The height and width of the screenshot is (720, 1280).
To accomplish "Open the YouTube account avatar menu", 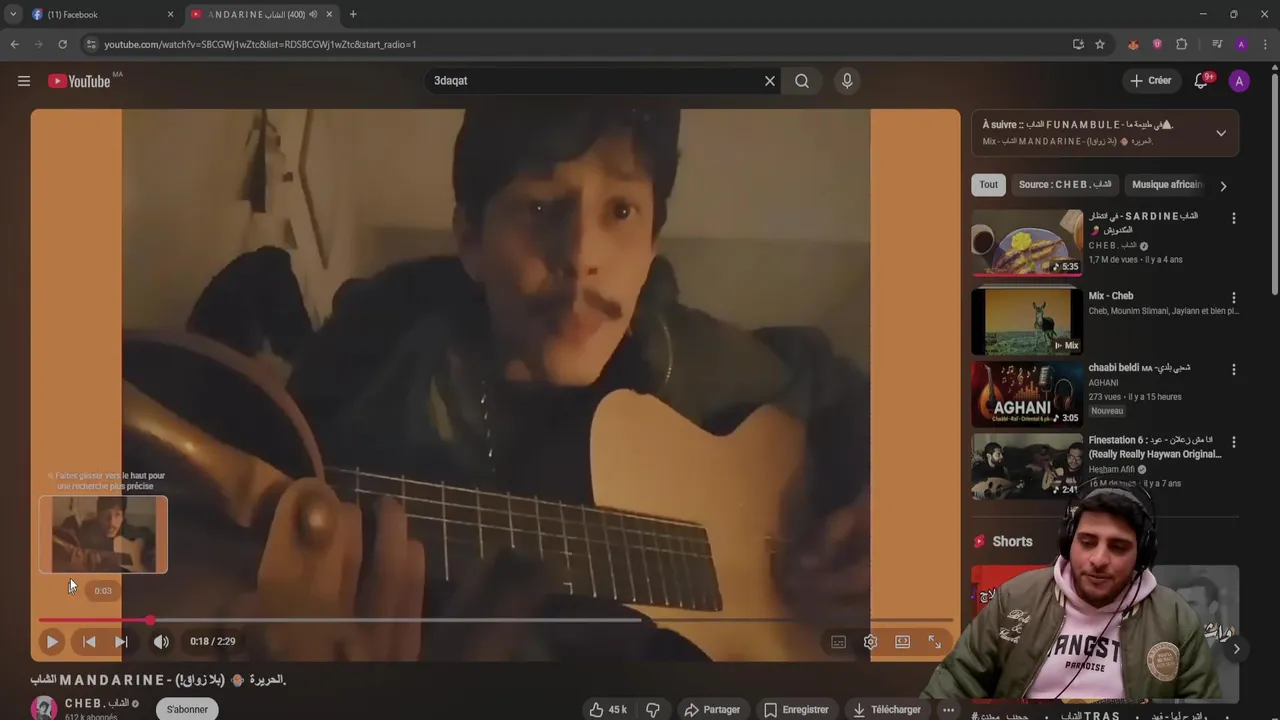I will coord(1239,81).
